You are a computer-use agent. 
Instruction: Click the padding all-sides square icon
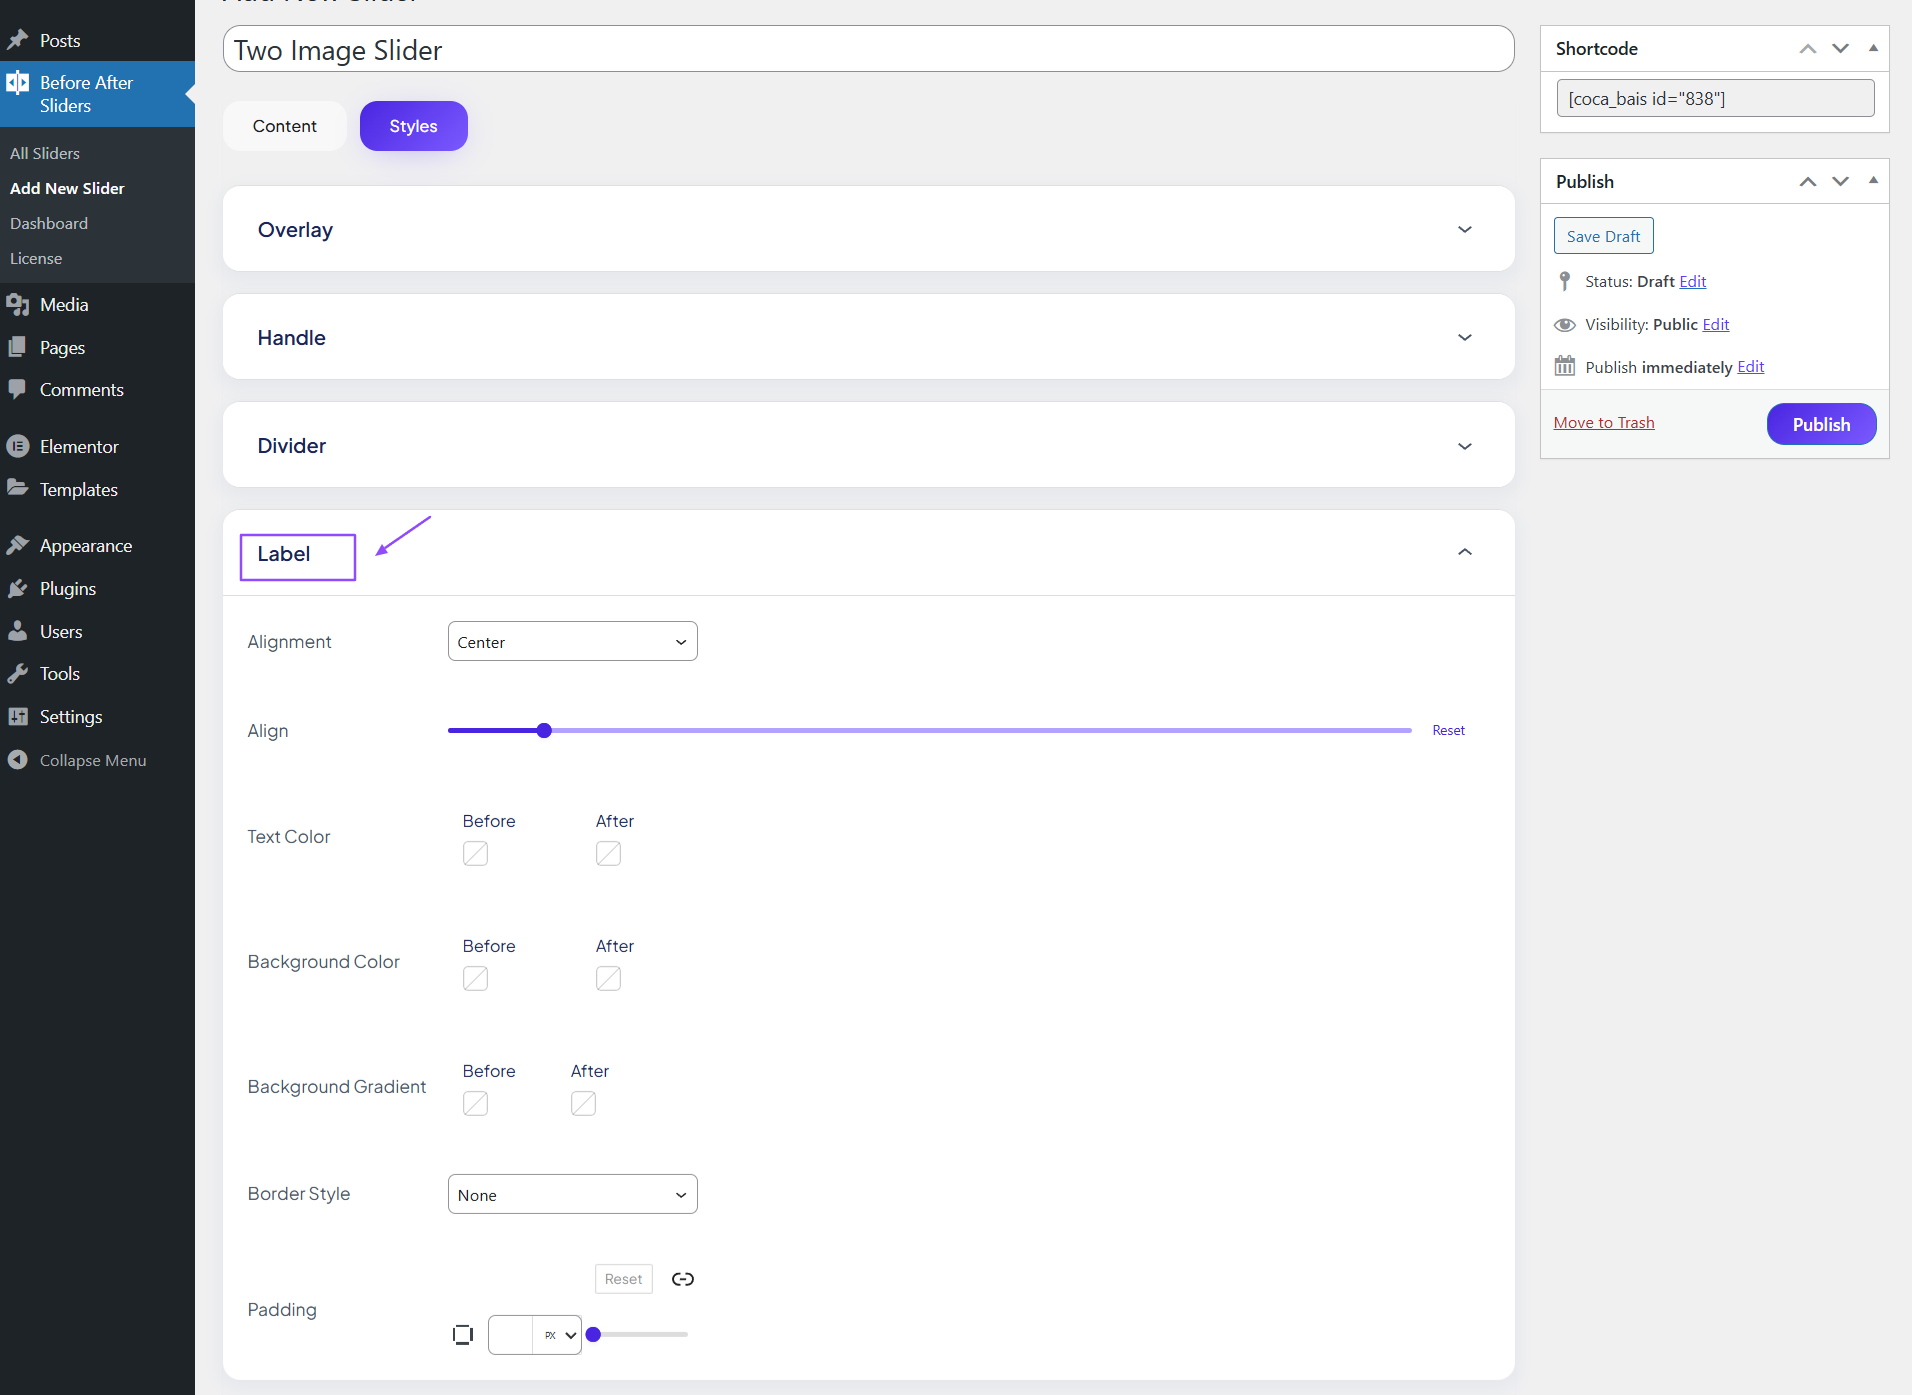pos(463,1335)
